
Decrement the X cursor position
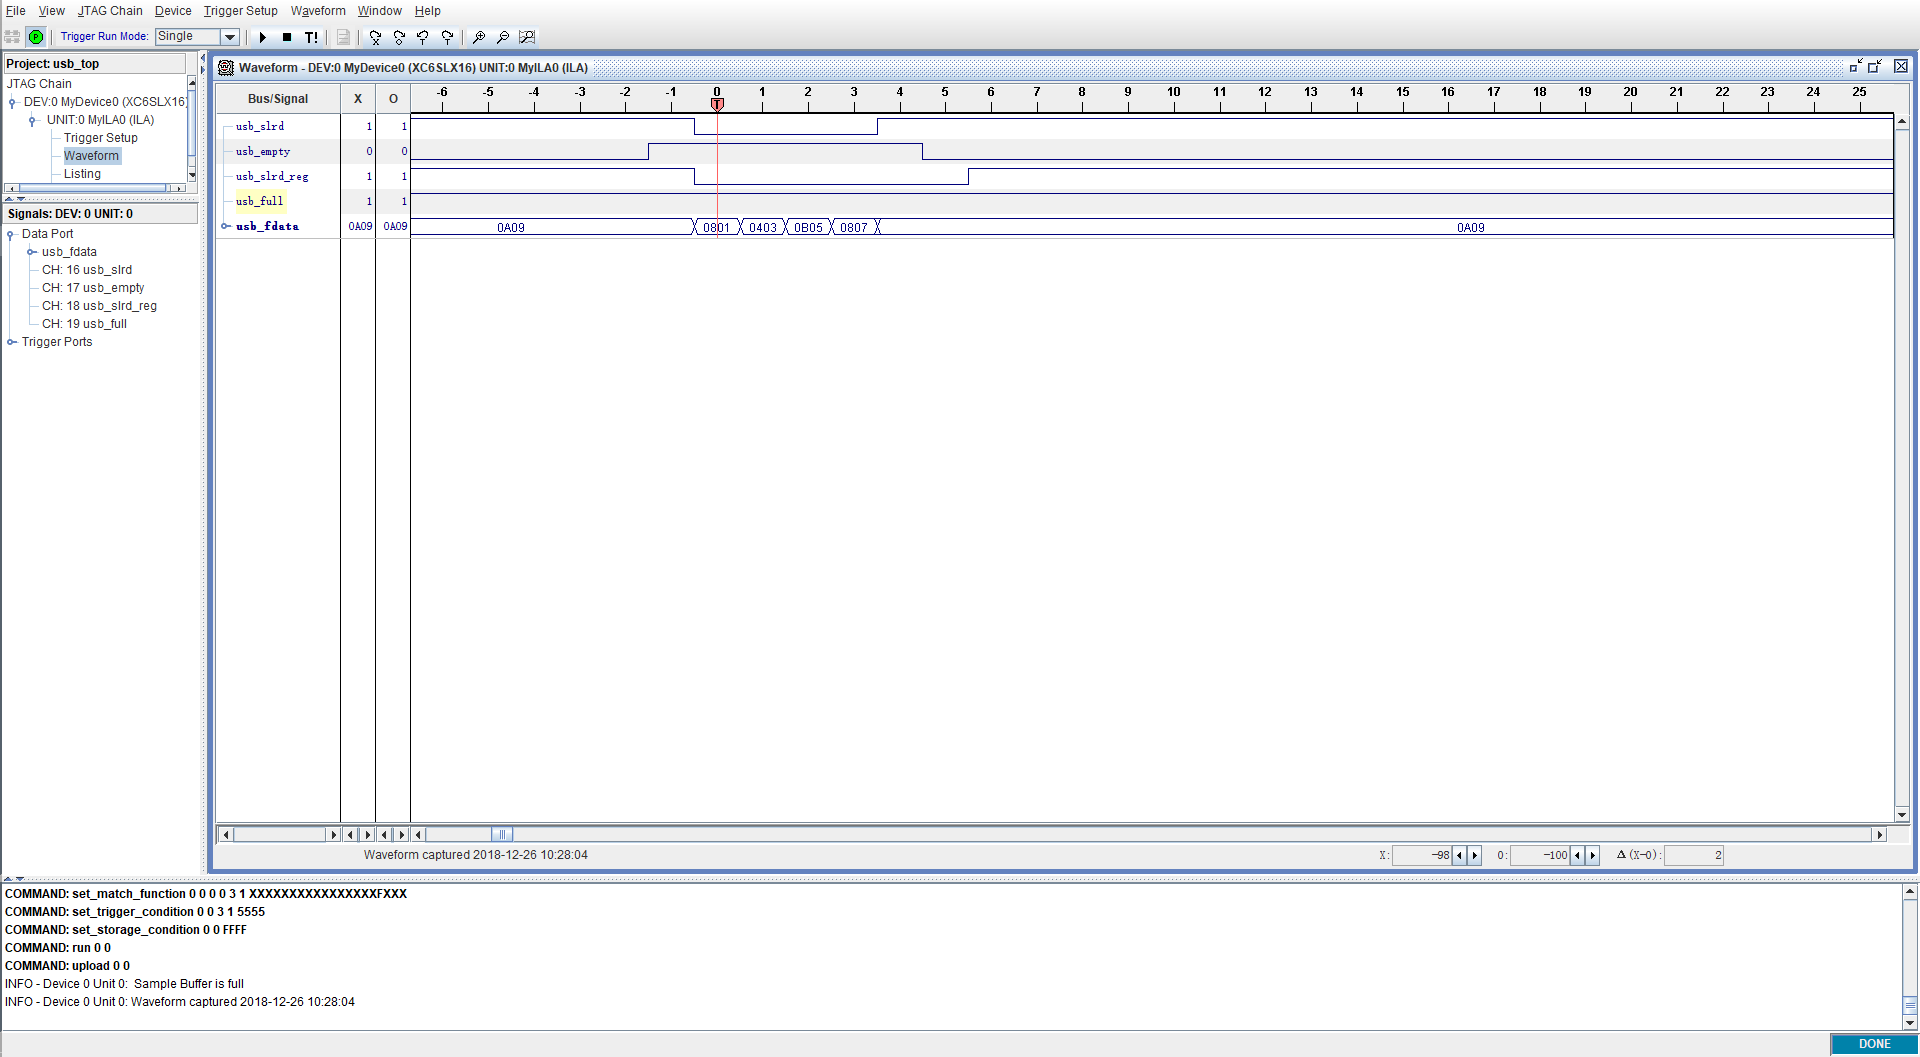(x=1459, y=855)
